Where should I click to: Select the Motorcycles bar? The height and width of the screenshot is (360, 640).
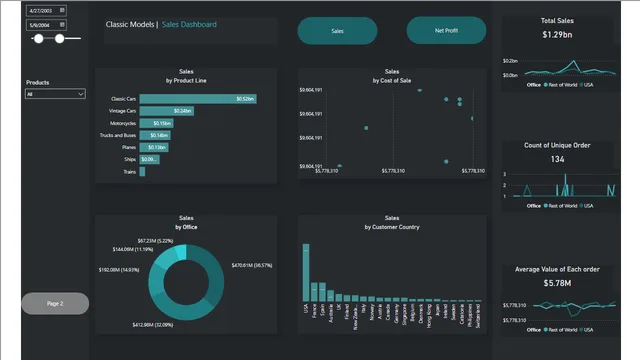[x=156, y=123]
